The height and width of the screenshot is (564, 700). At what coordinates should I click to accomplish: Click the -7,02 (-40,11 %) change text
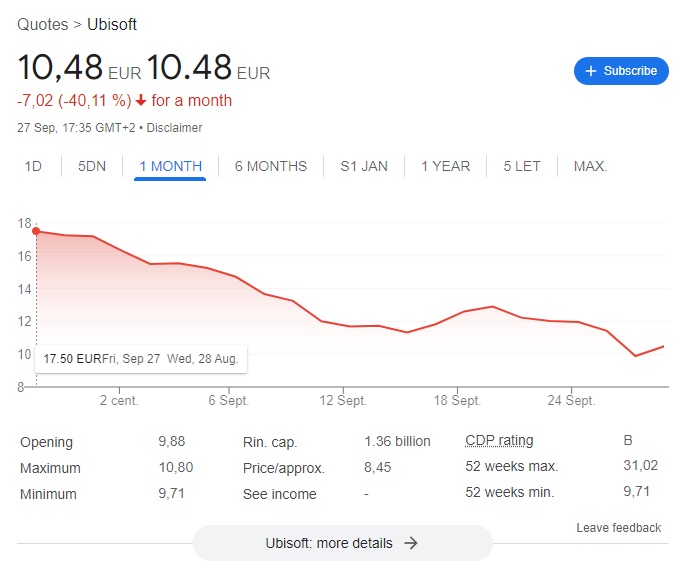coord(74,100)
